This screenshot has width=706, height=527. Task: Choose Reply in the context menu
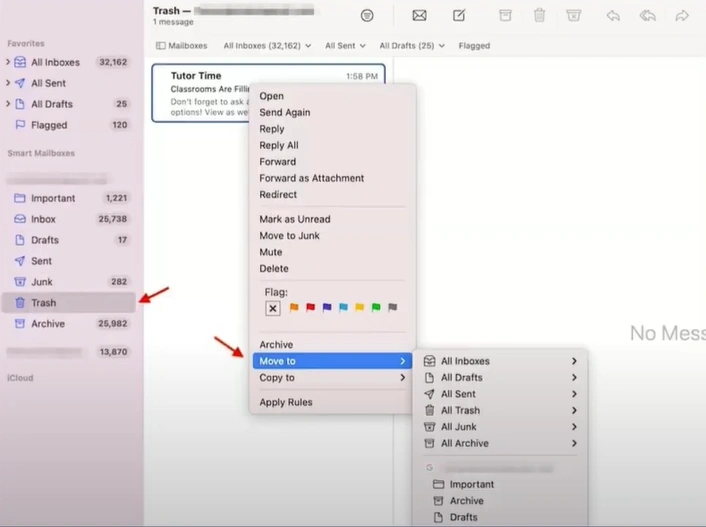coord(332,129)
